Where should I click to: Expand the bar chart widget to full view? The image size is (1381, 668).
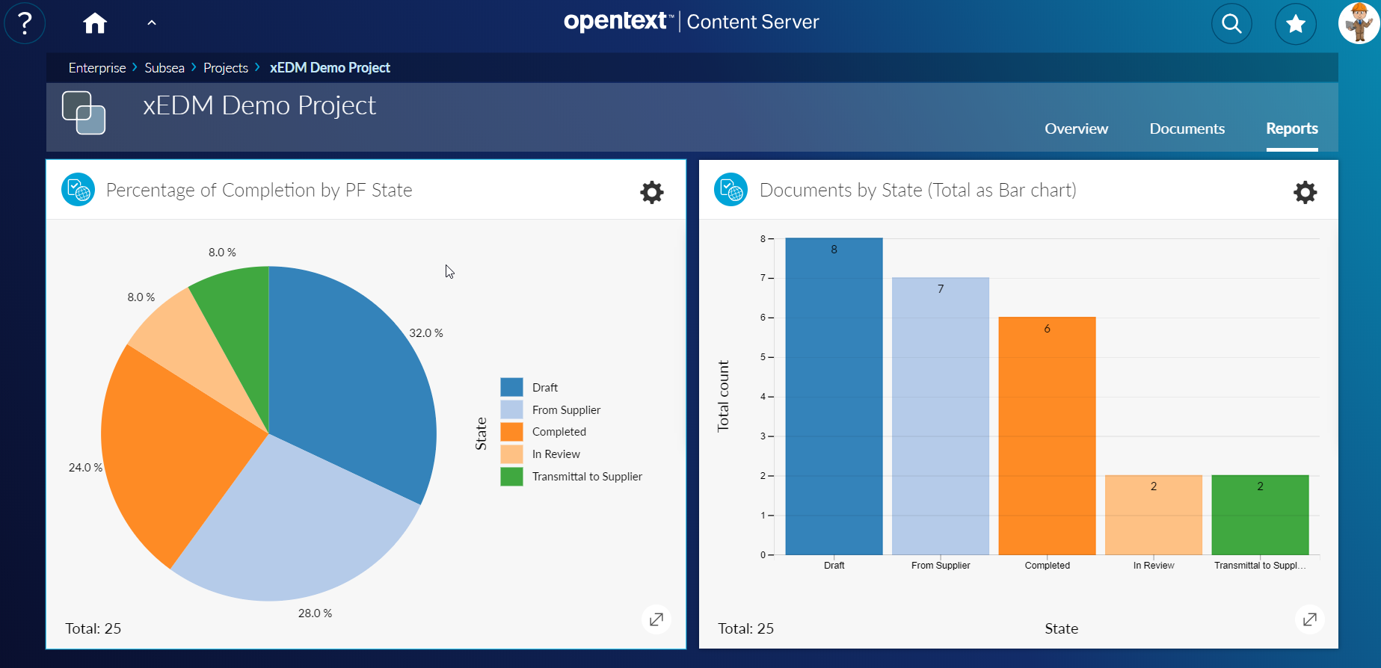tap(1309, 620)
